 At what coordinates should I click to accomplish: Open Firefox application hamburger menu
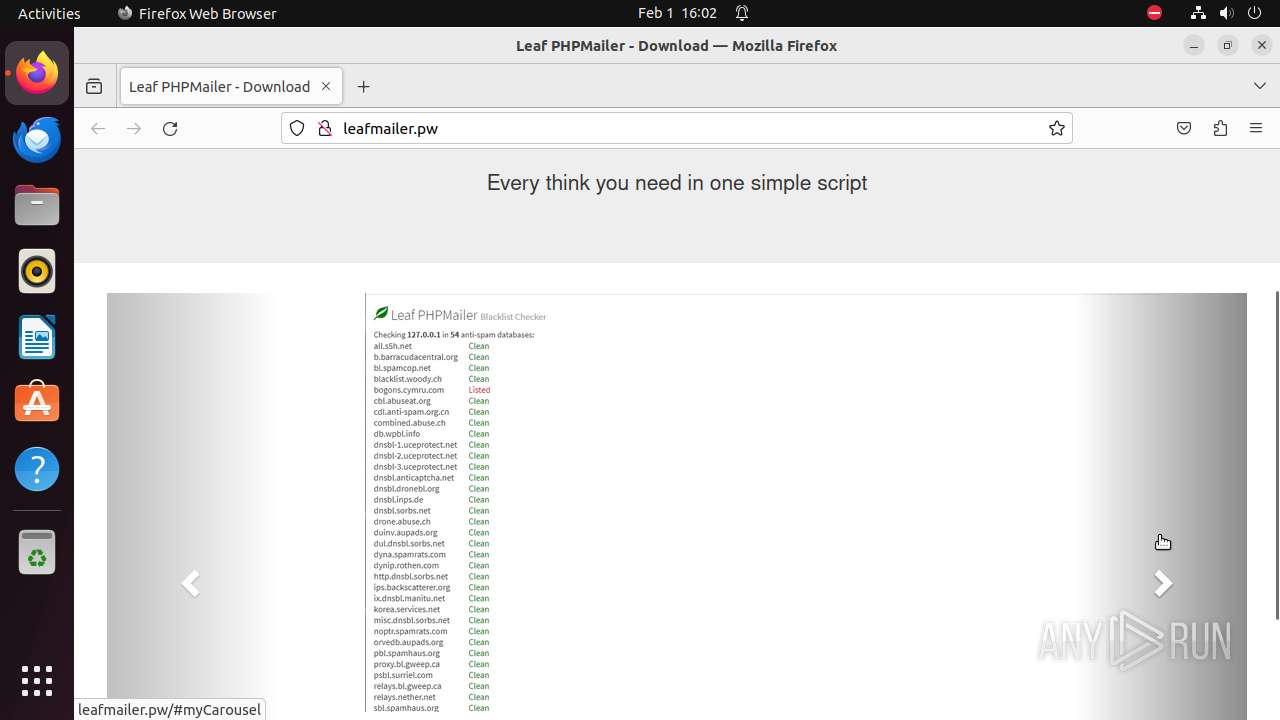pos(1256,128)
